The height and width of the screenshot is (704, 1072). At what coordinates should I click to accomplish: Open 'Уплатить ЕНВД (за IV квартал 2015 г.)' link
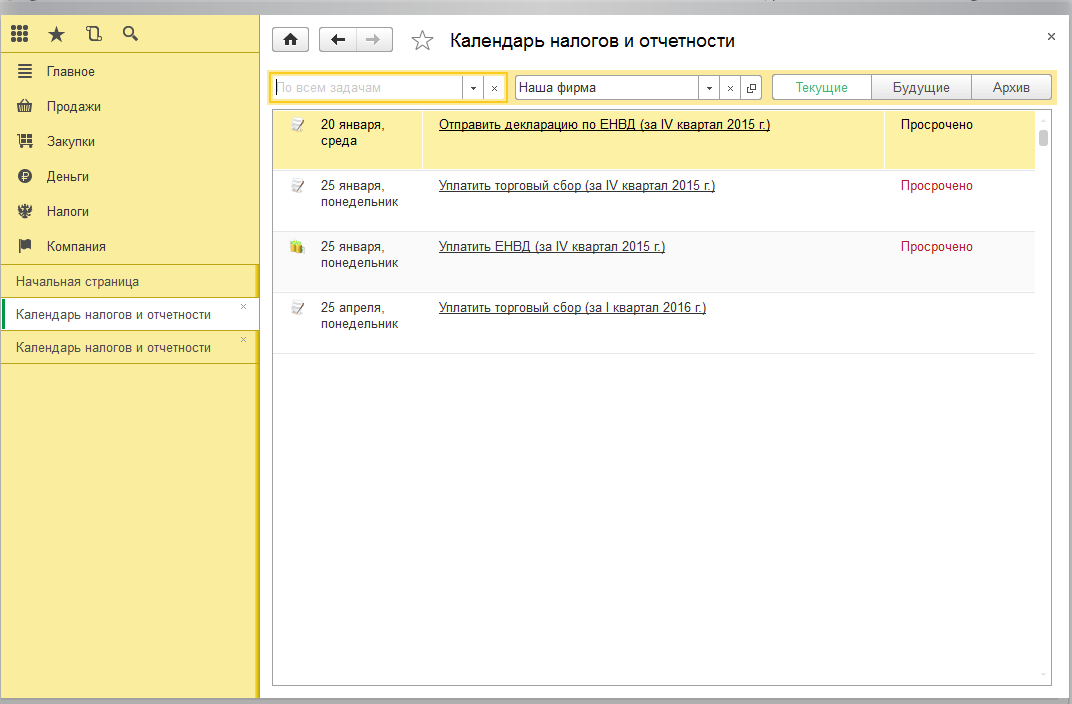coord(551,247)
